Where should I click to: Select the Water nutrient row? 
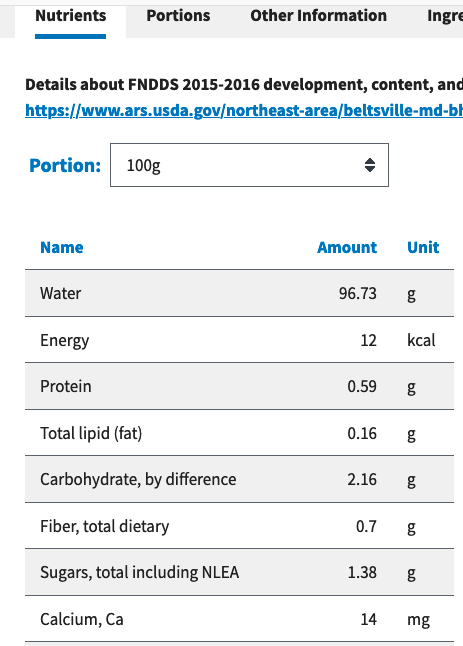239,293
